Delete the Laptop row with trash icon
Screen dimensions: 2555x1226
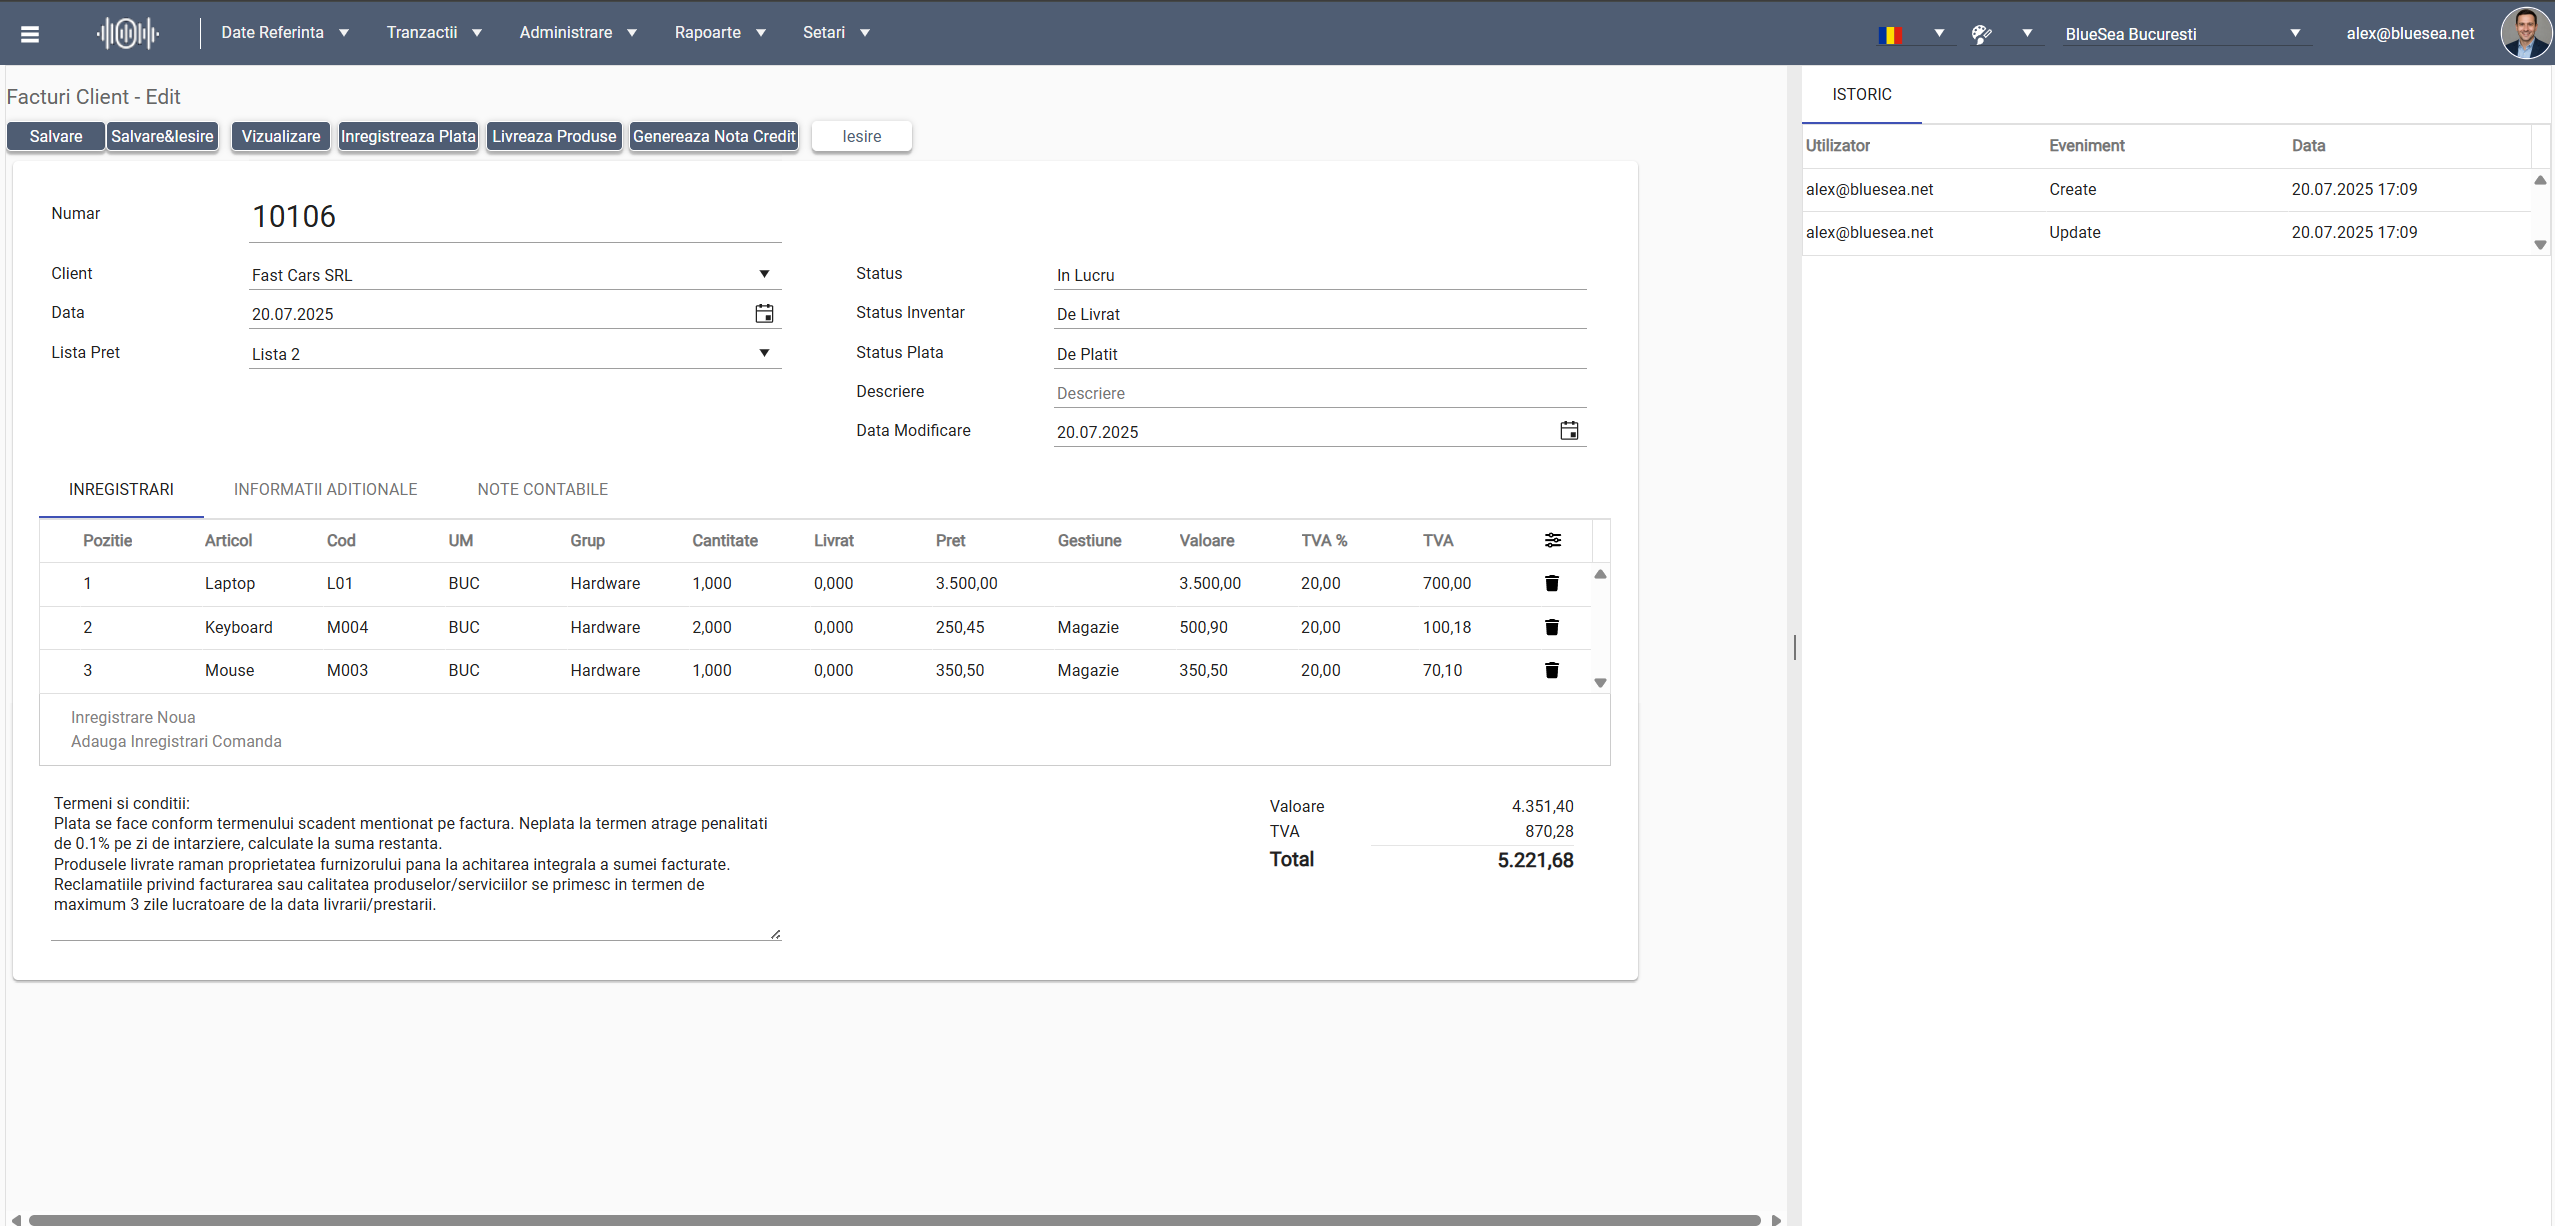click(1551, 583)
